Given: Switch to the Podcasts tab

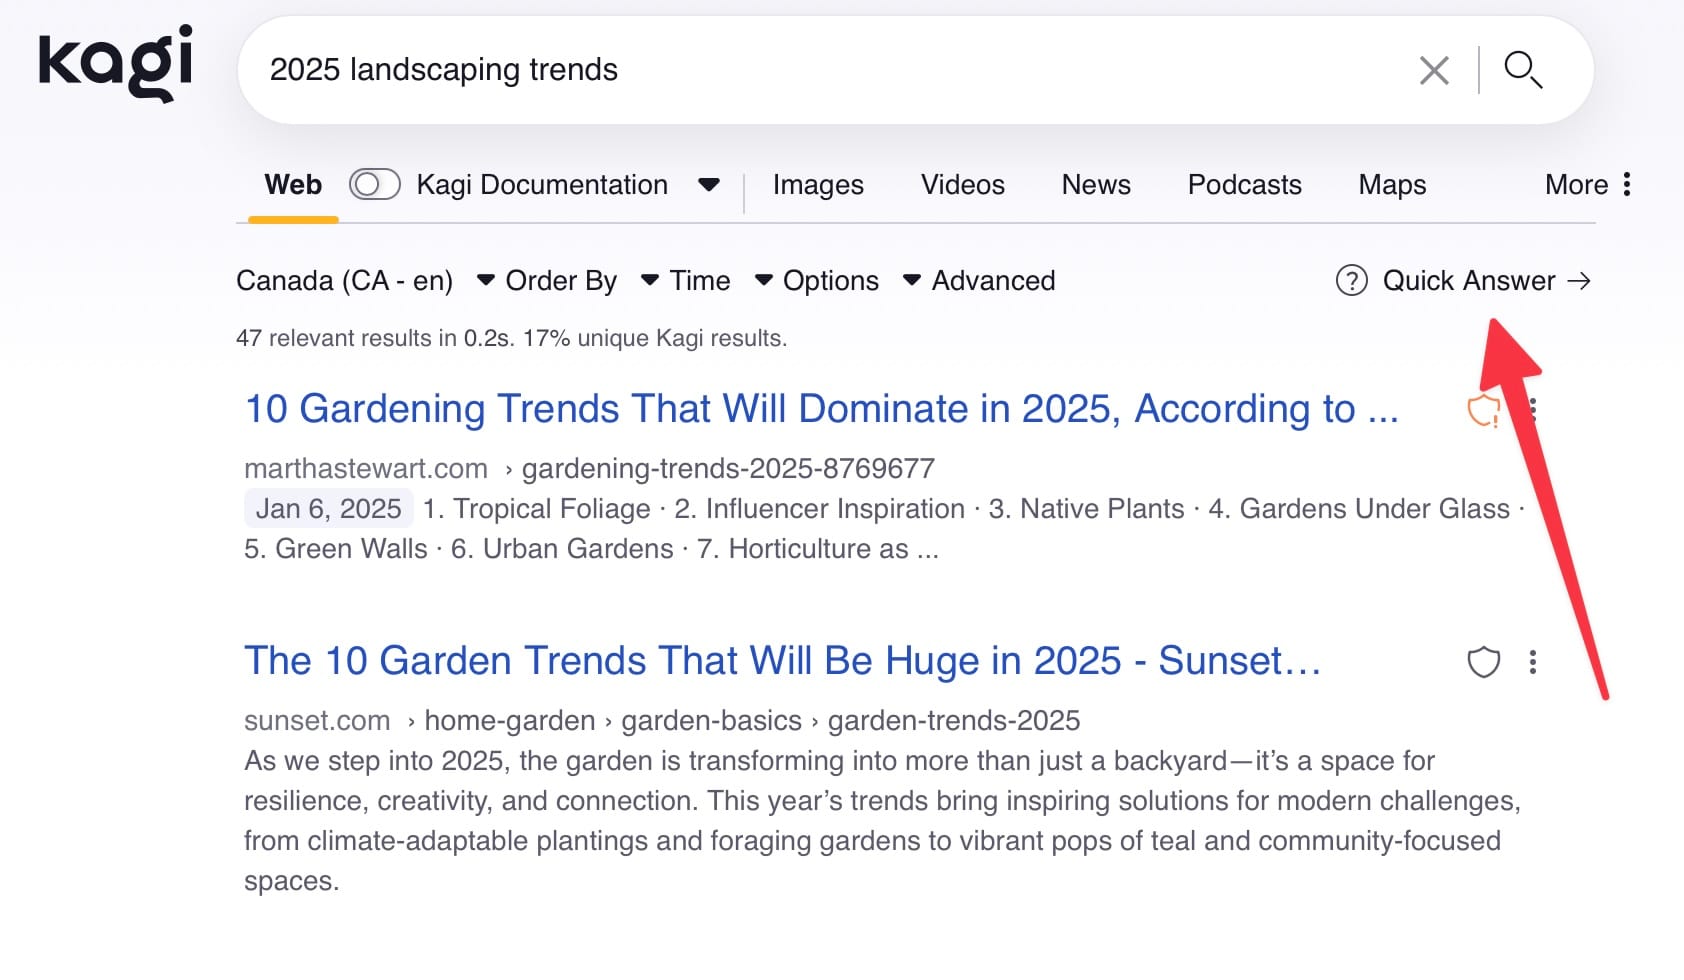Looking at the screenshot, I should (1244, 185).
